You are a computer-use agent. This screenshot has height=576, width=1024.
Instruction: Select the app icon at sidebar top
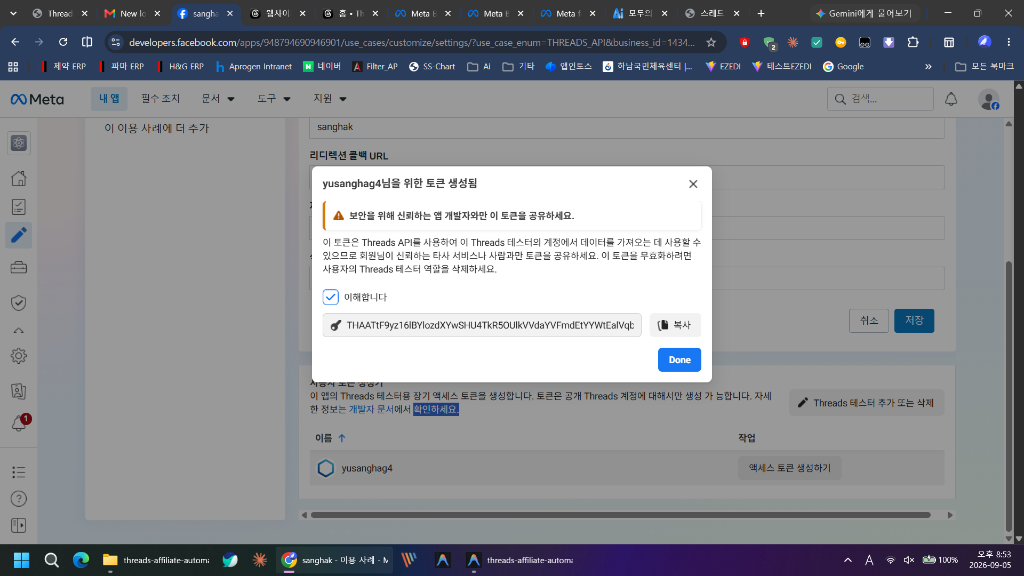[18, 143]
